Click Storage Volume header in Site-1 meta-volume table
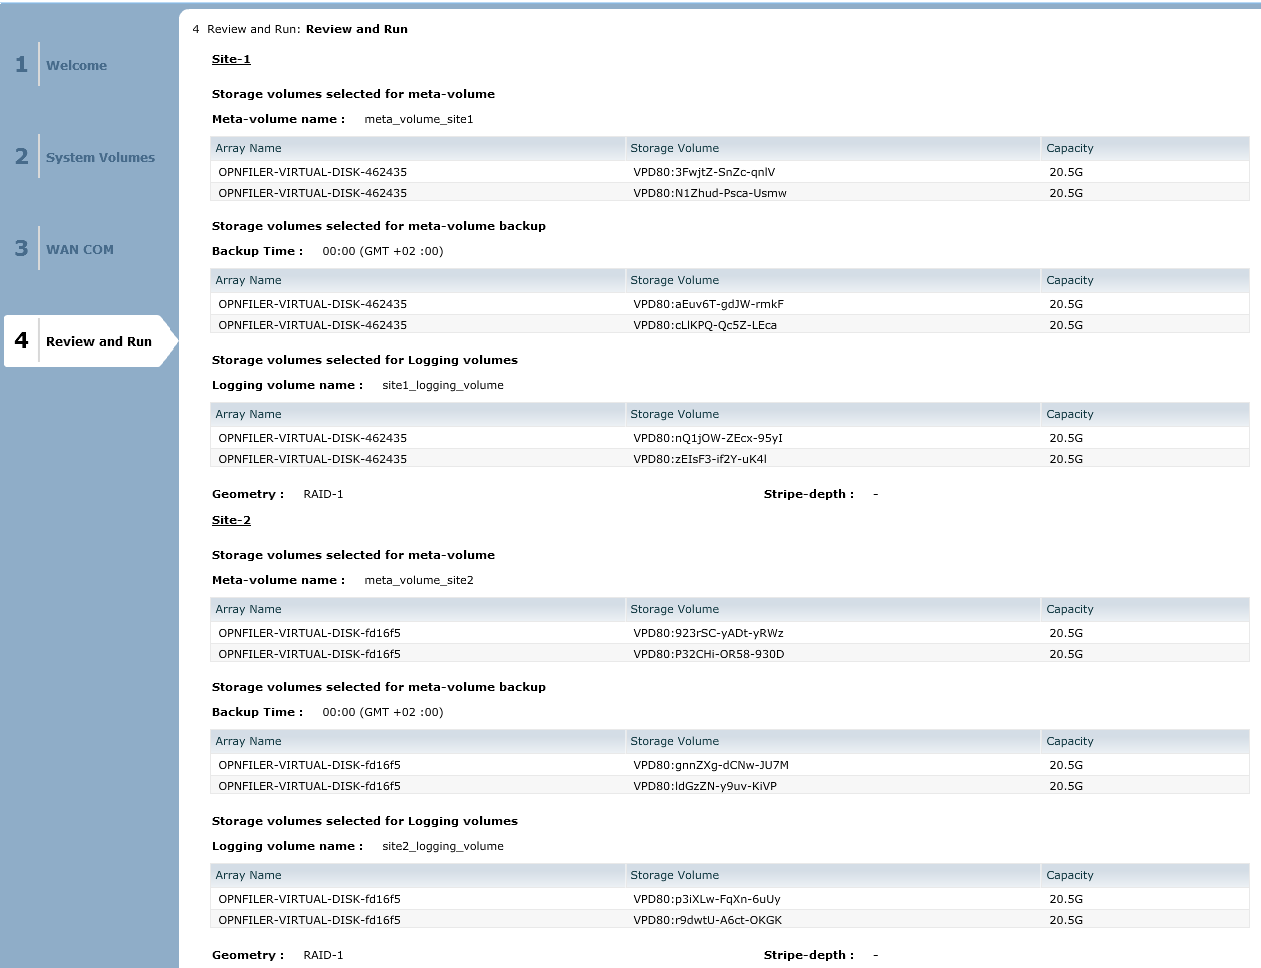 674,148
